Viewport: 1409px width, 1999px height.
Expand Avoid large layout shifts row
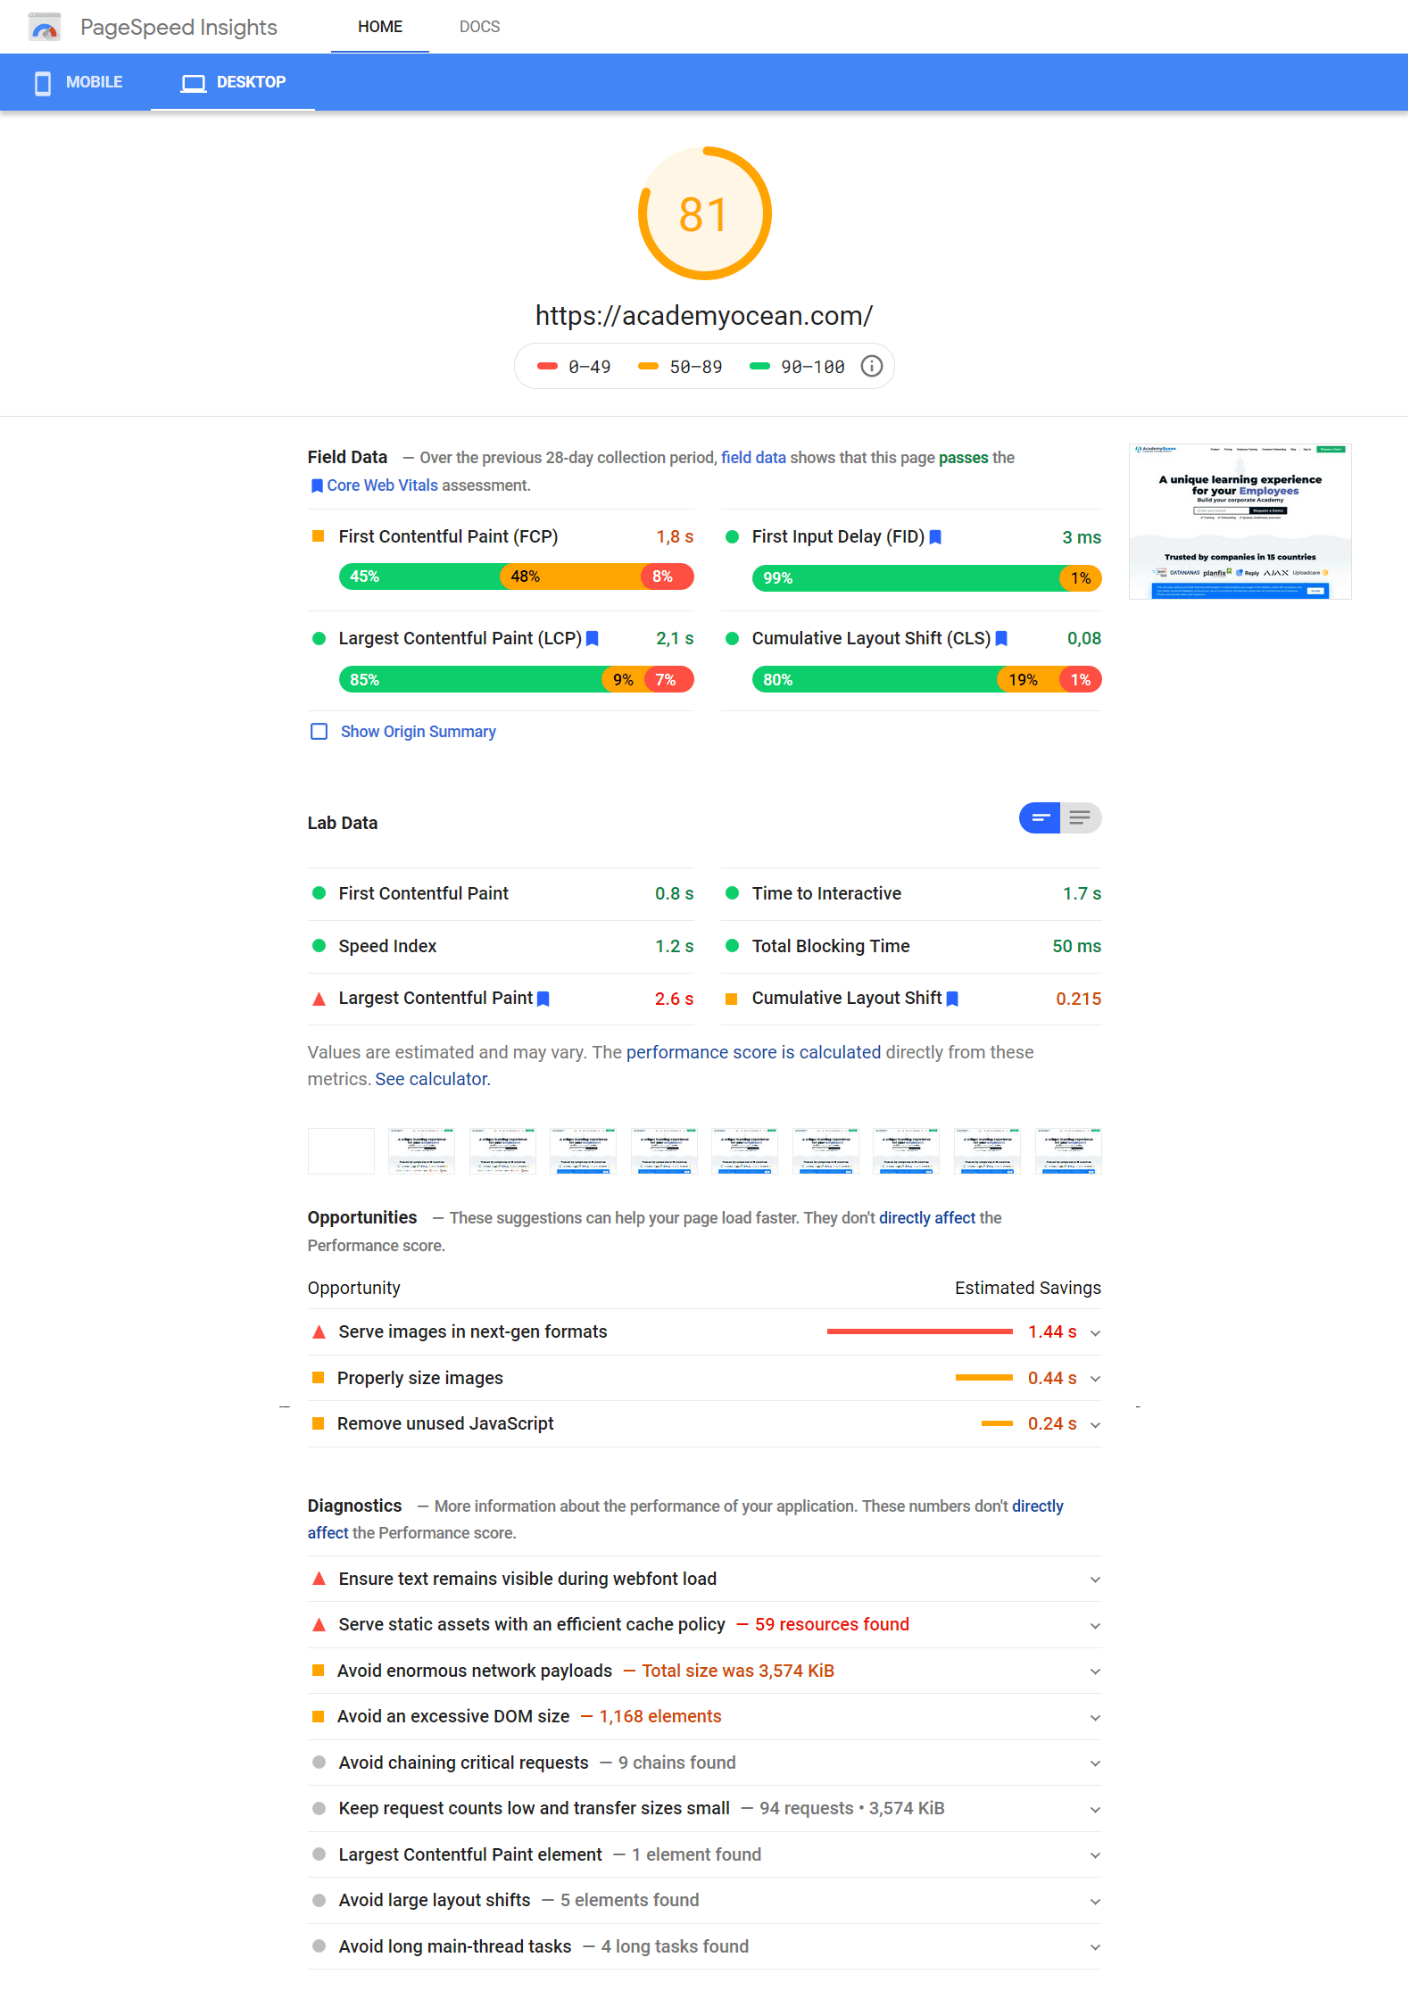click(x=1095, y=1902)
